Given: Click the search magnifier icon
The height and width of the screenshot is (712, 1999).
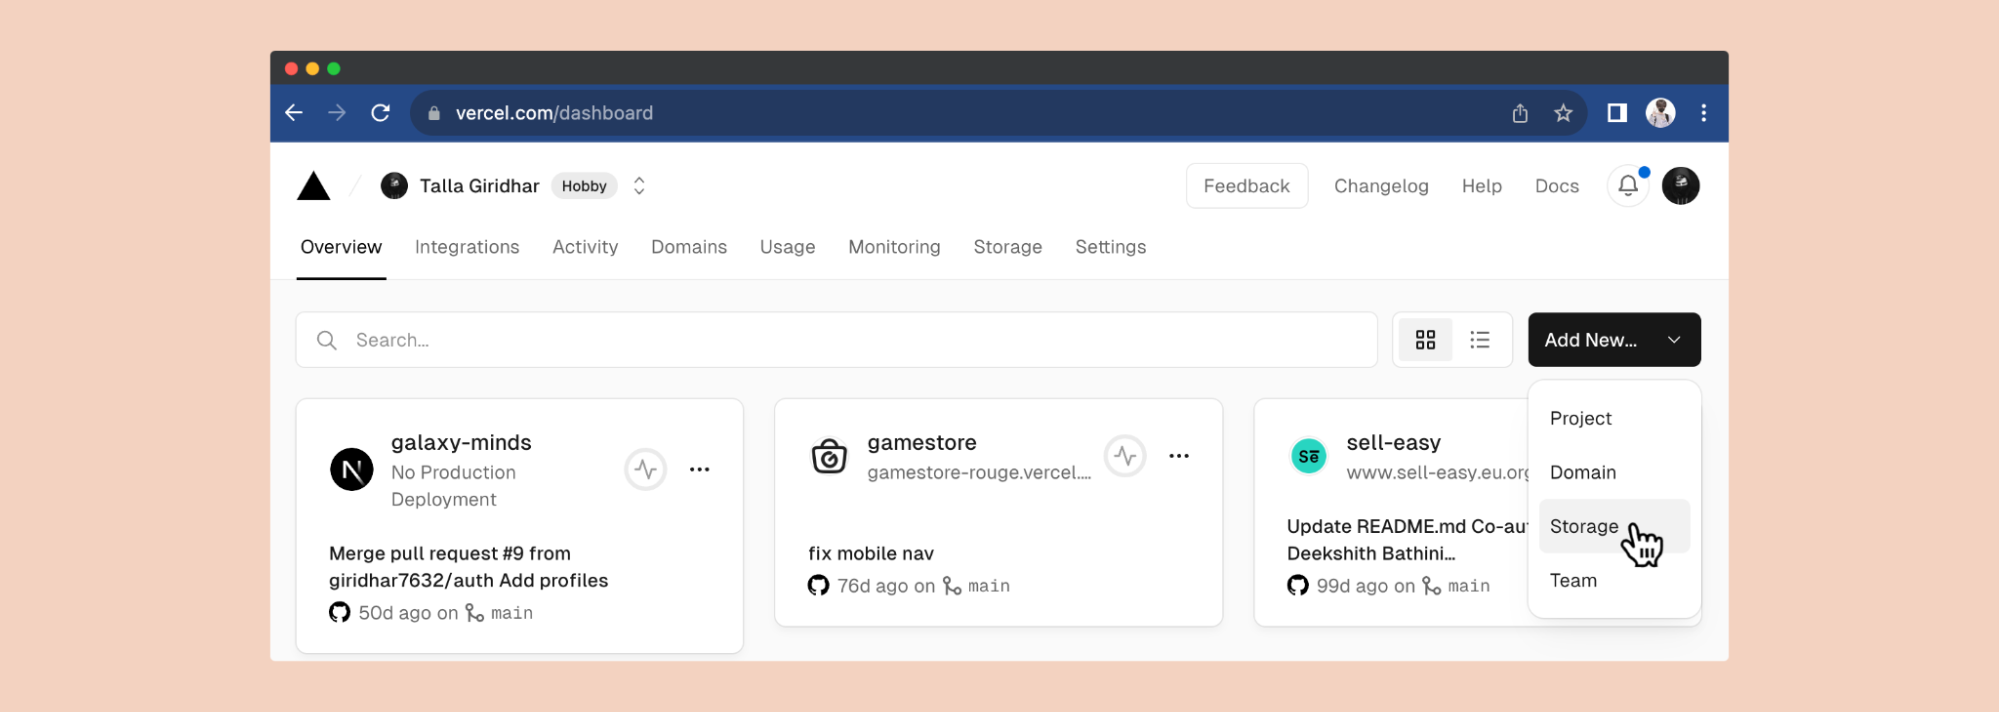Looking at the screenshot, I should (327, 340).
